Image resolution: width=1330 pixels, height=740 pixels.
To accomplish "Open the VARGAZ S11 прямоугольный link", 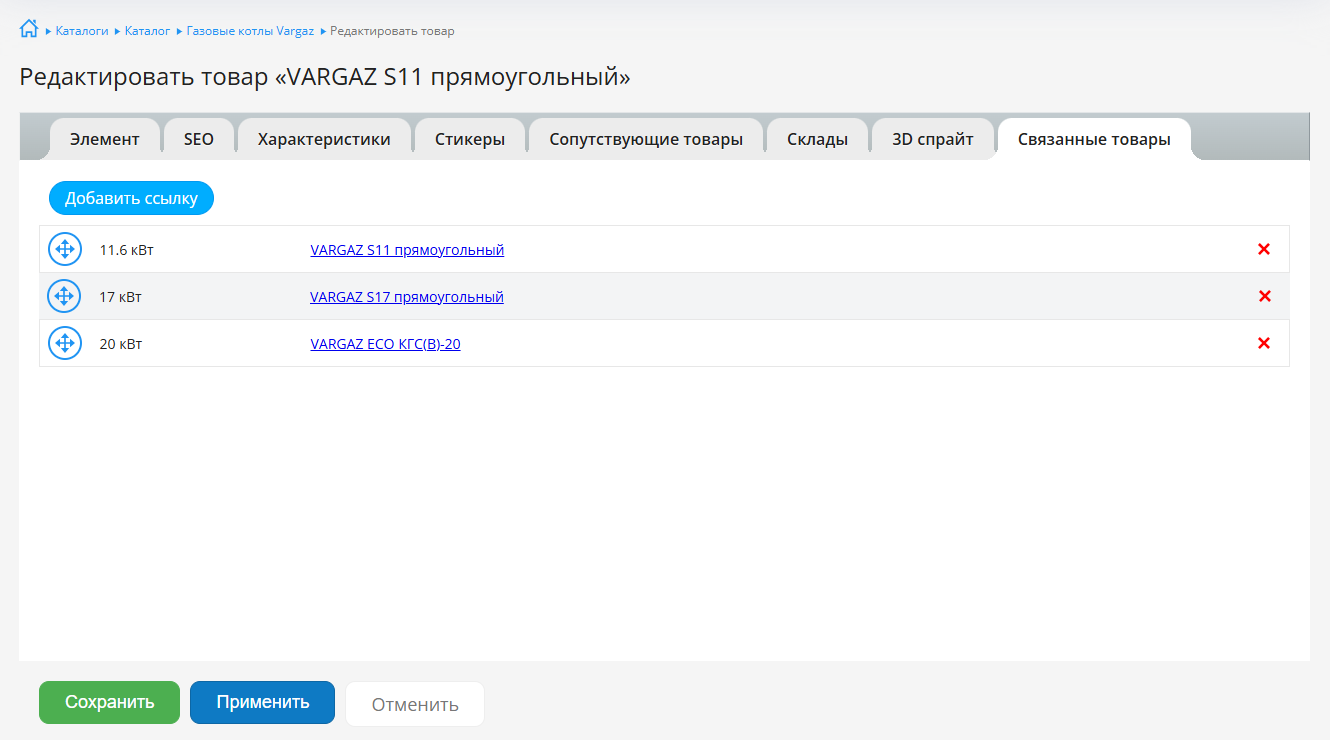I will coord(407,250).
